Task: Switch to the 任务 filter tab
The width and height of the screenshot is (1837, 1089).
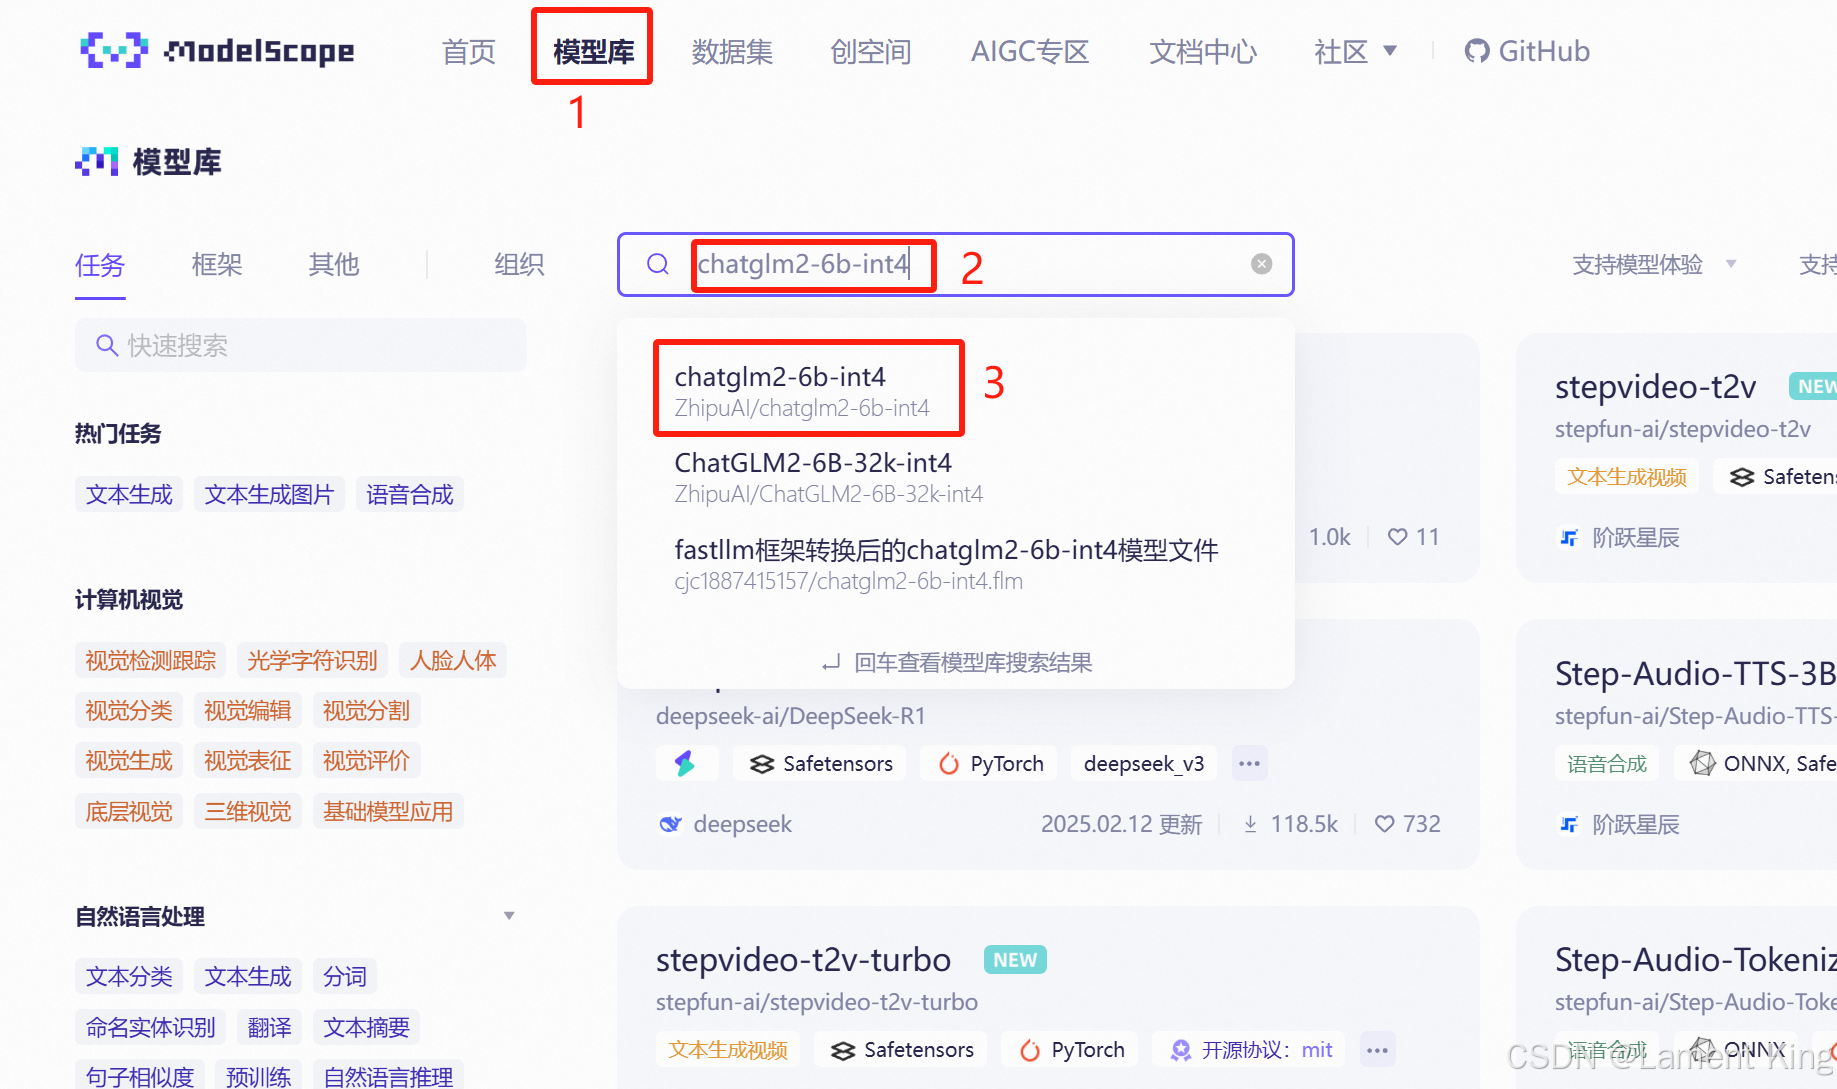Action: pos(100,265)
